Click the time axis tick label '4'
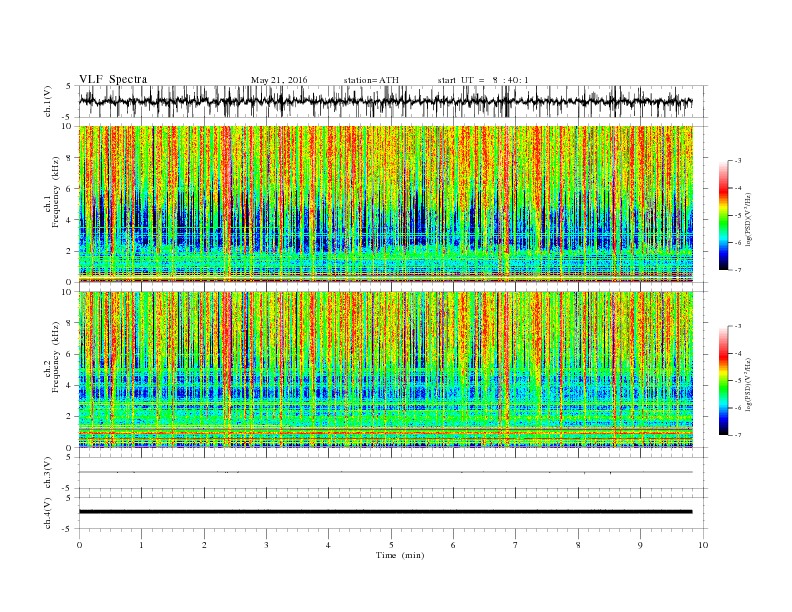The width and height of the screenshot is (792, 612). point(328,545)
